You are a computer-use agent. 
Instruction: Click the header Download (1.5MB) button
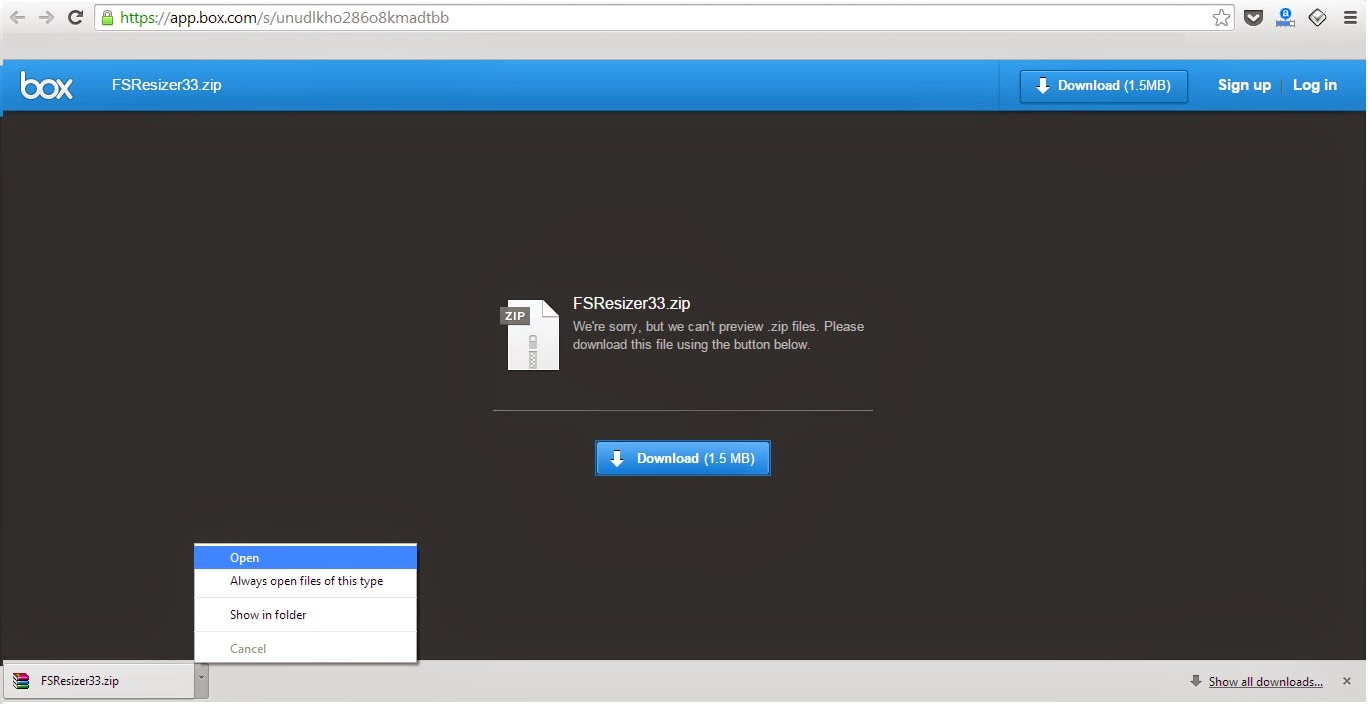tap(1103, 86)
